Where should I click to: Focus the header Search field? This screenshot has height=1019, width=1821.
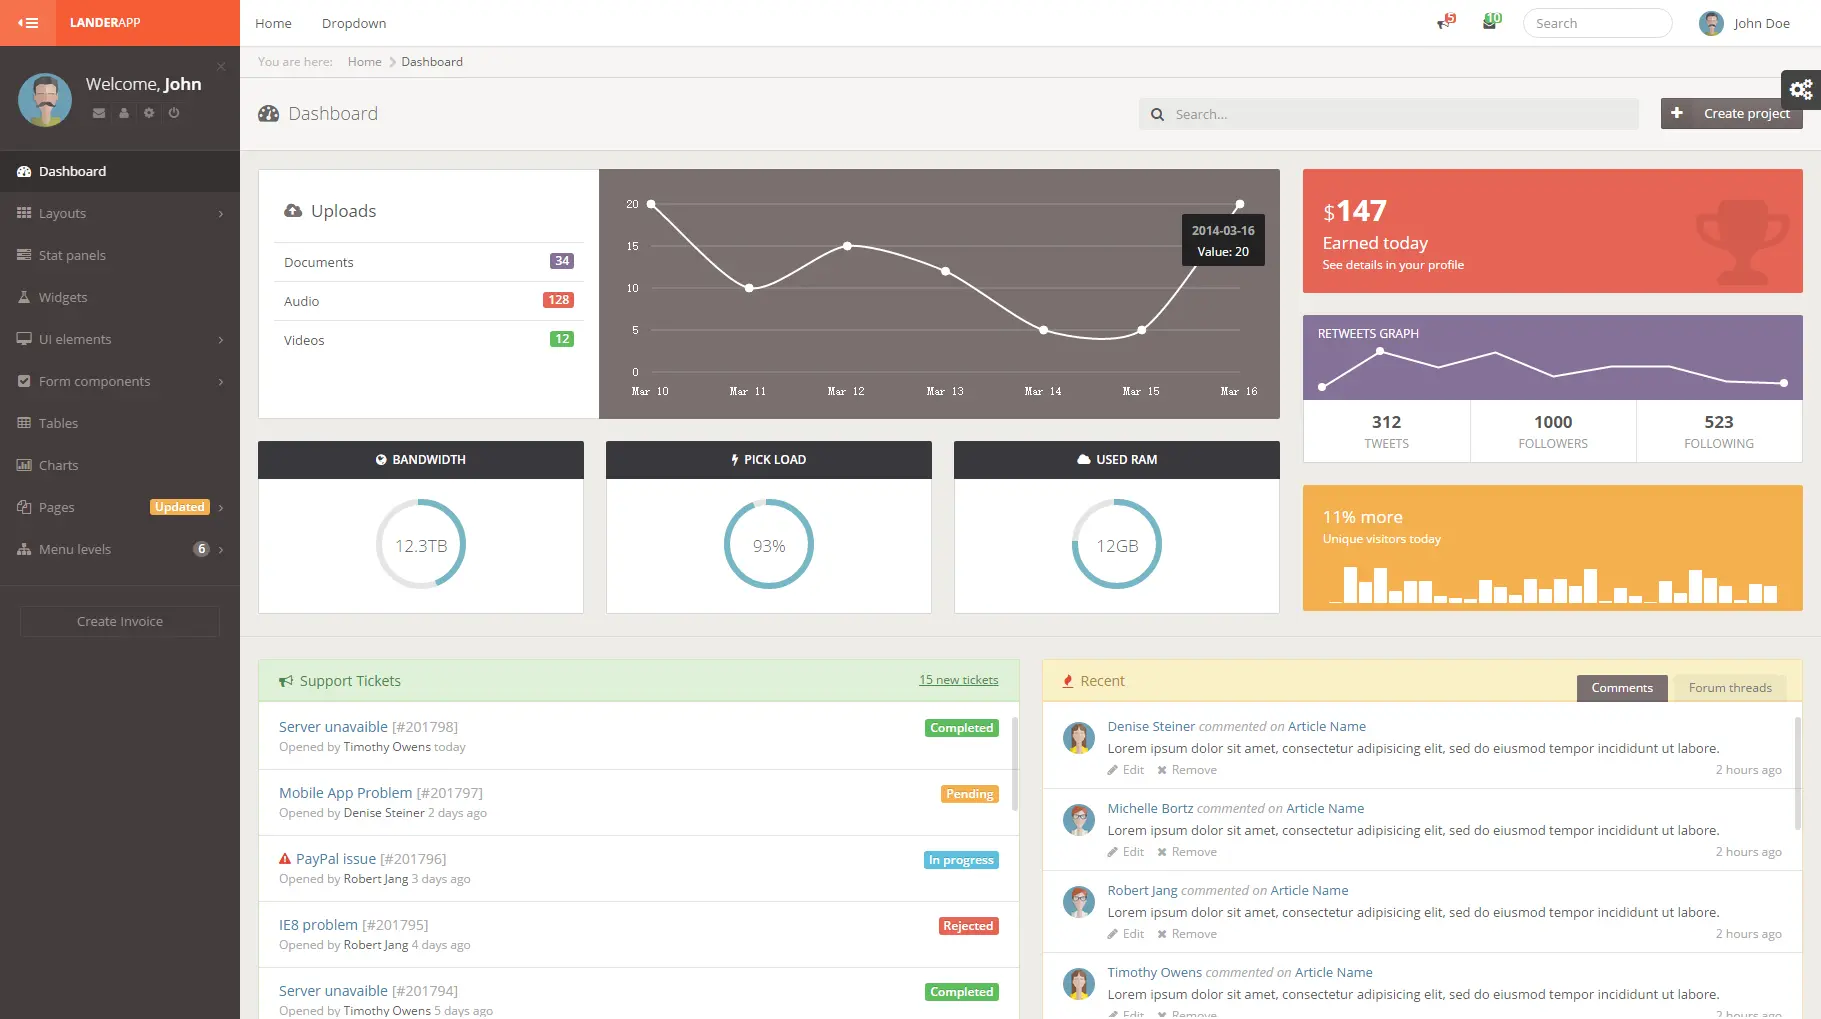(1597, 23)
